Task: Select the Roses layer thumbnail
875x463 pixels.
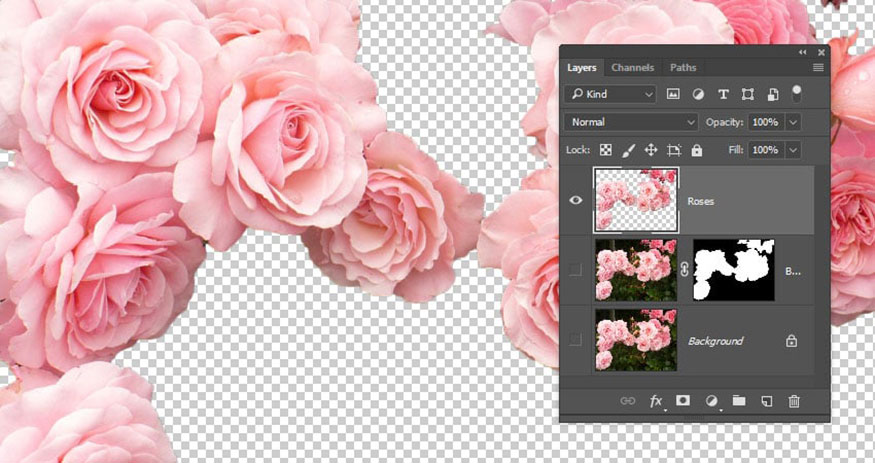Action: coord(636,200)
